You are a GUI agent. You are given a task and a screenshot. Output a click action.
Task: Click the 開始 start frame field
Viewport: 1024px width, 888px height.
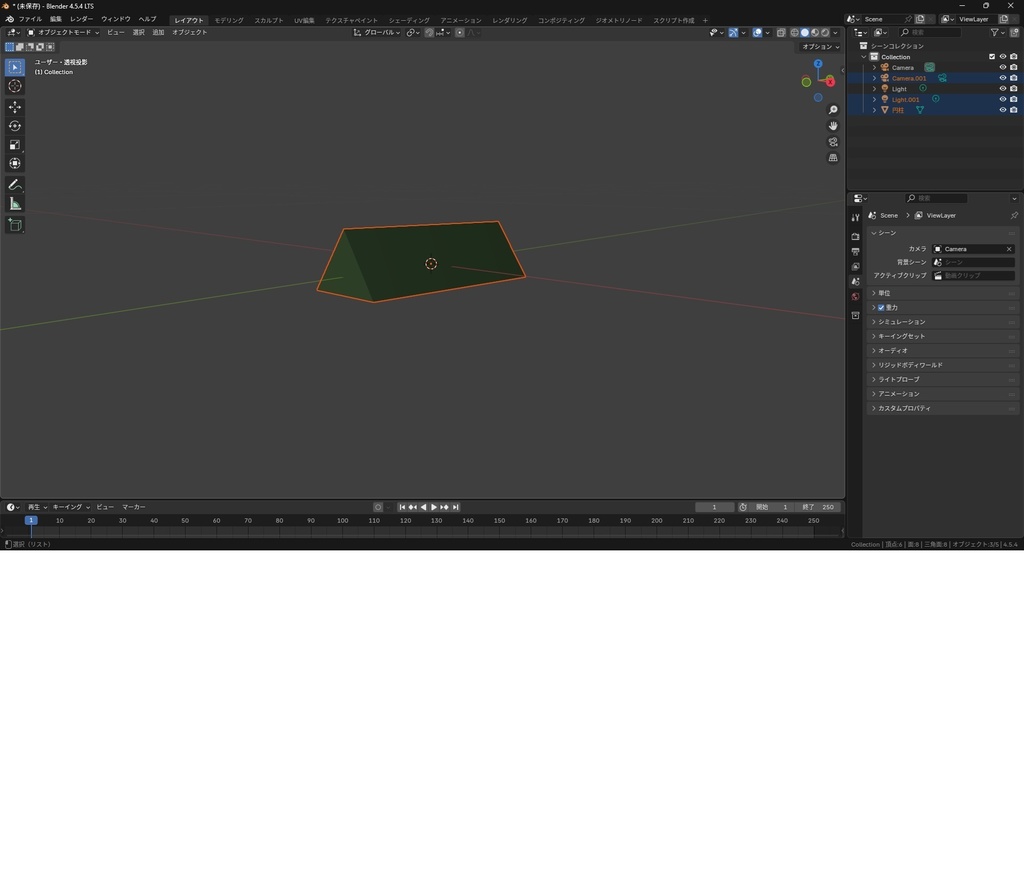[x=773, y=507]
